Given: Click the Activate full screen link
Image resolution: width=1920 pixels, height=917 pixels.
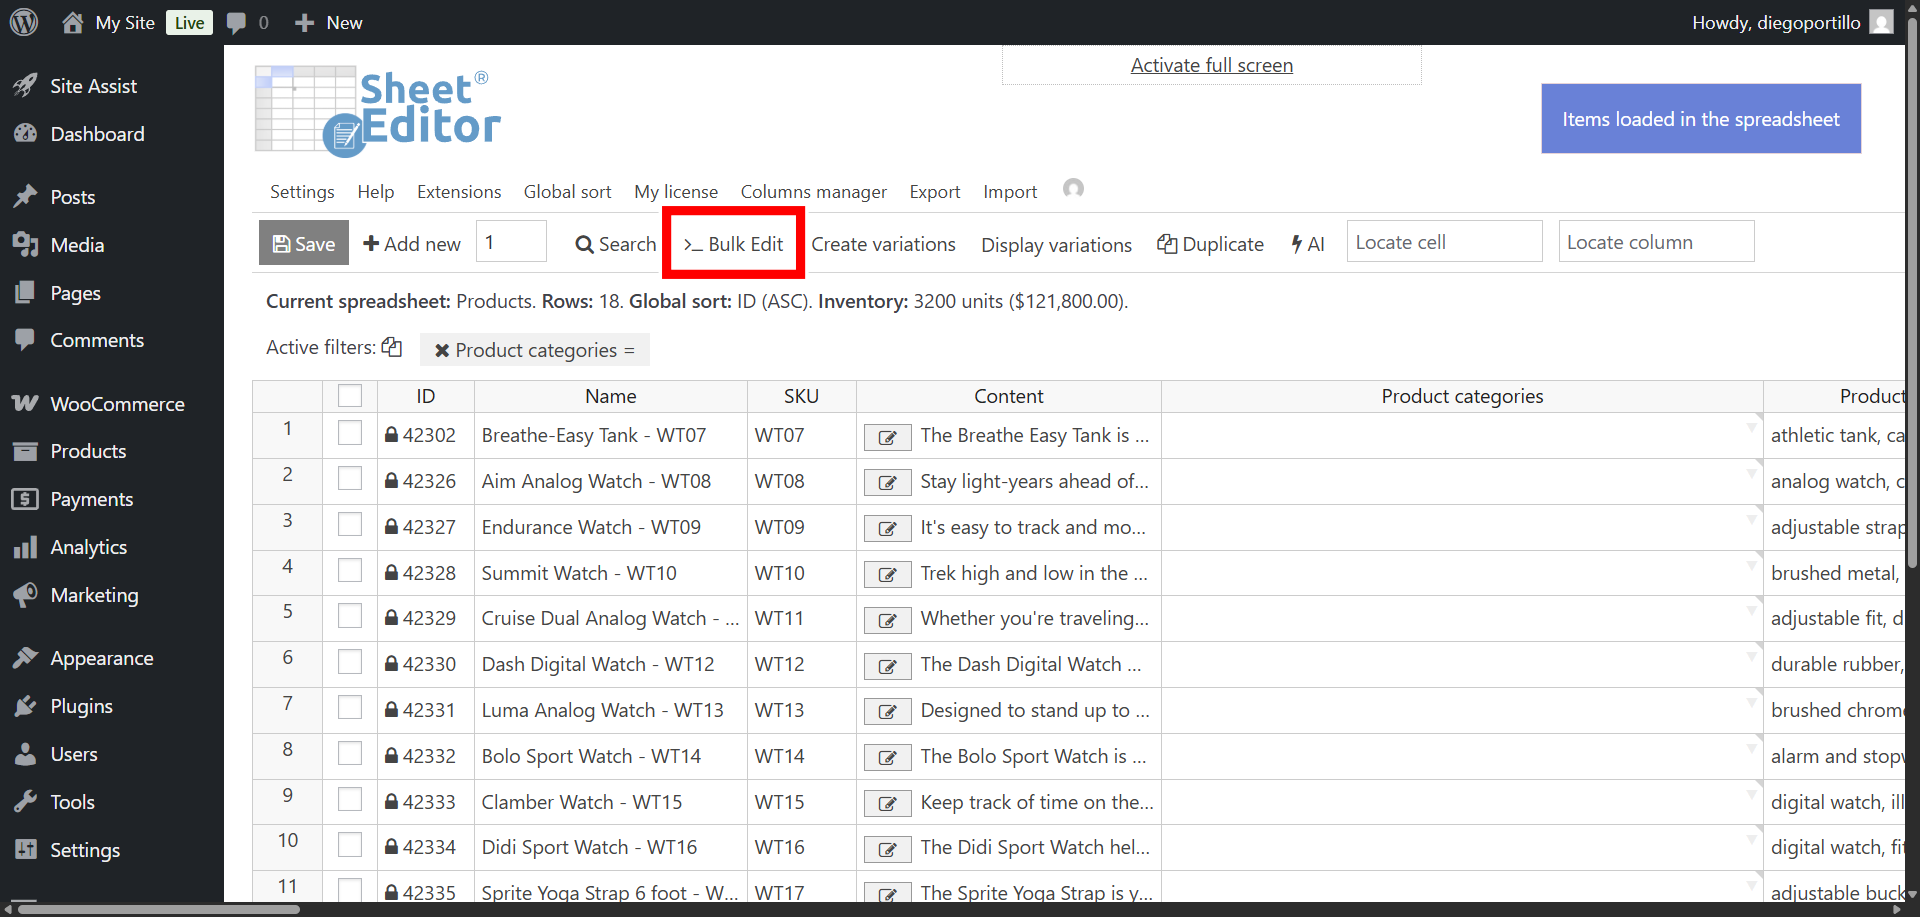Looking at the screenshot, I should (1211, 65).
